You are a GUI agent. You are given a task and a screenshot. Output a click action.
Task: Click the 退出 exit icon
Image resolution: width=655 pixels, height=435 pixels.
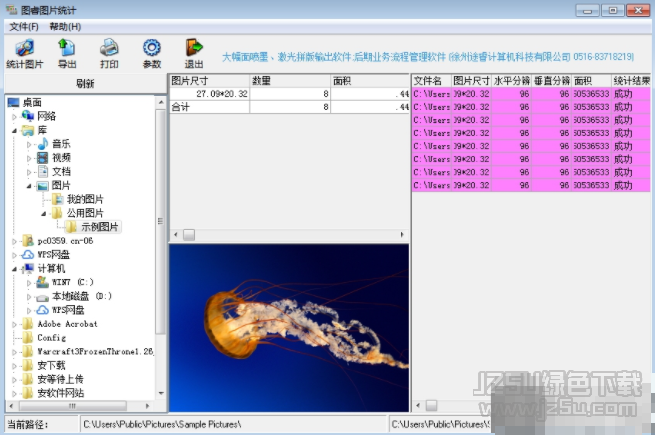coord(194,48)
